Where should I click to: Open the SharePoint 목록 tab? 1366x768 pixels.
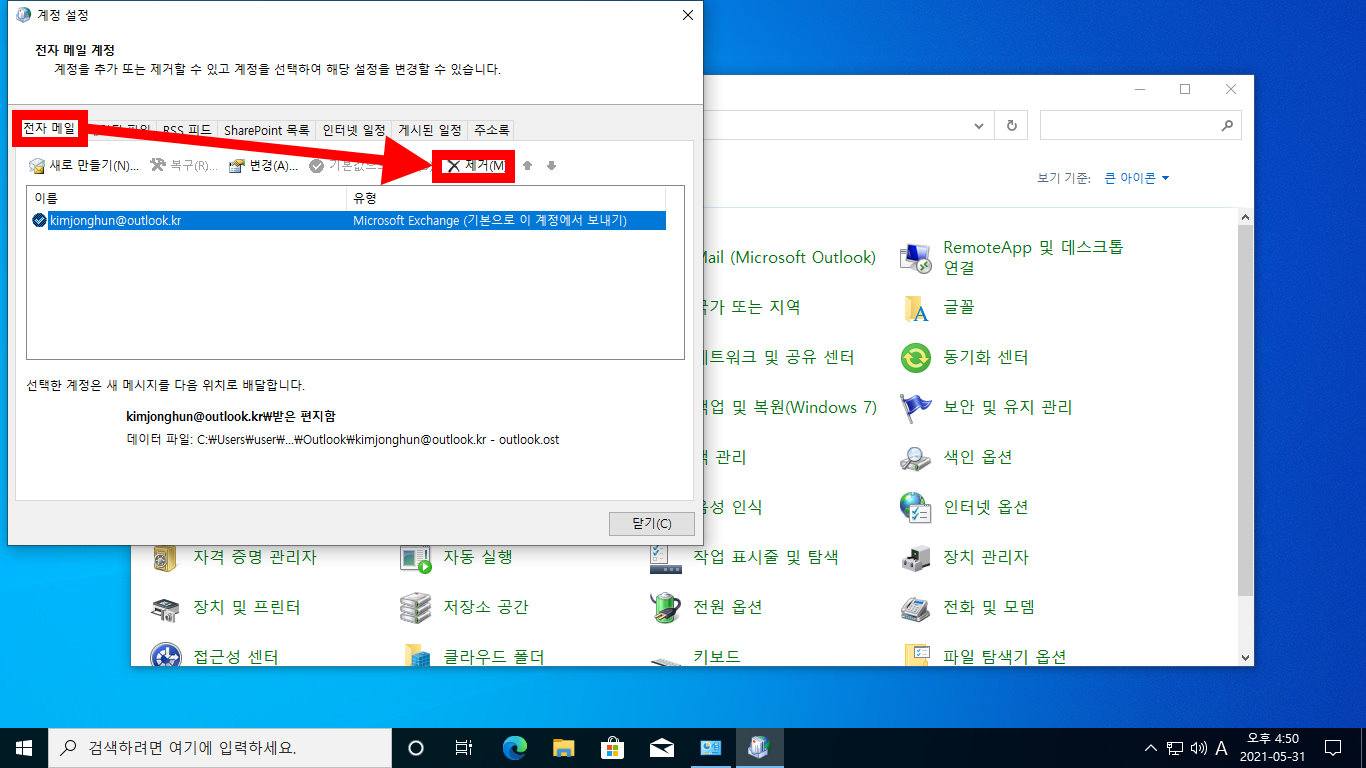pyautogui.click(x=266, y=130)
